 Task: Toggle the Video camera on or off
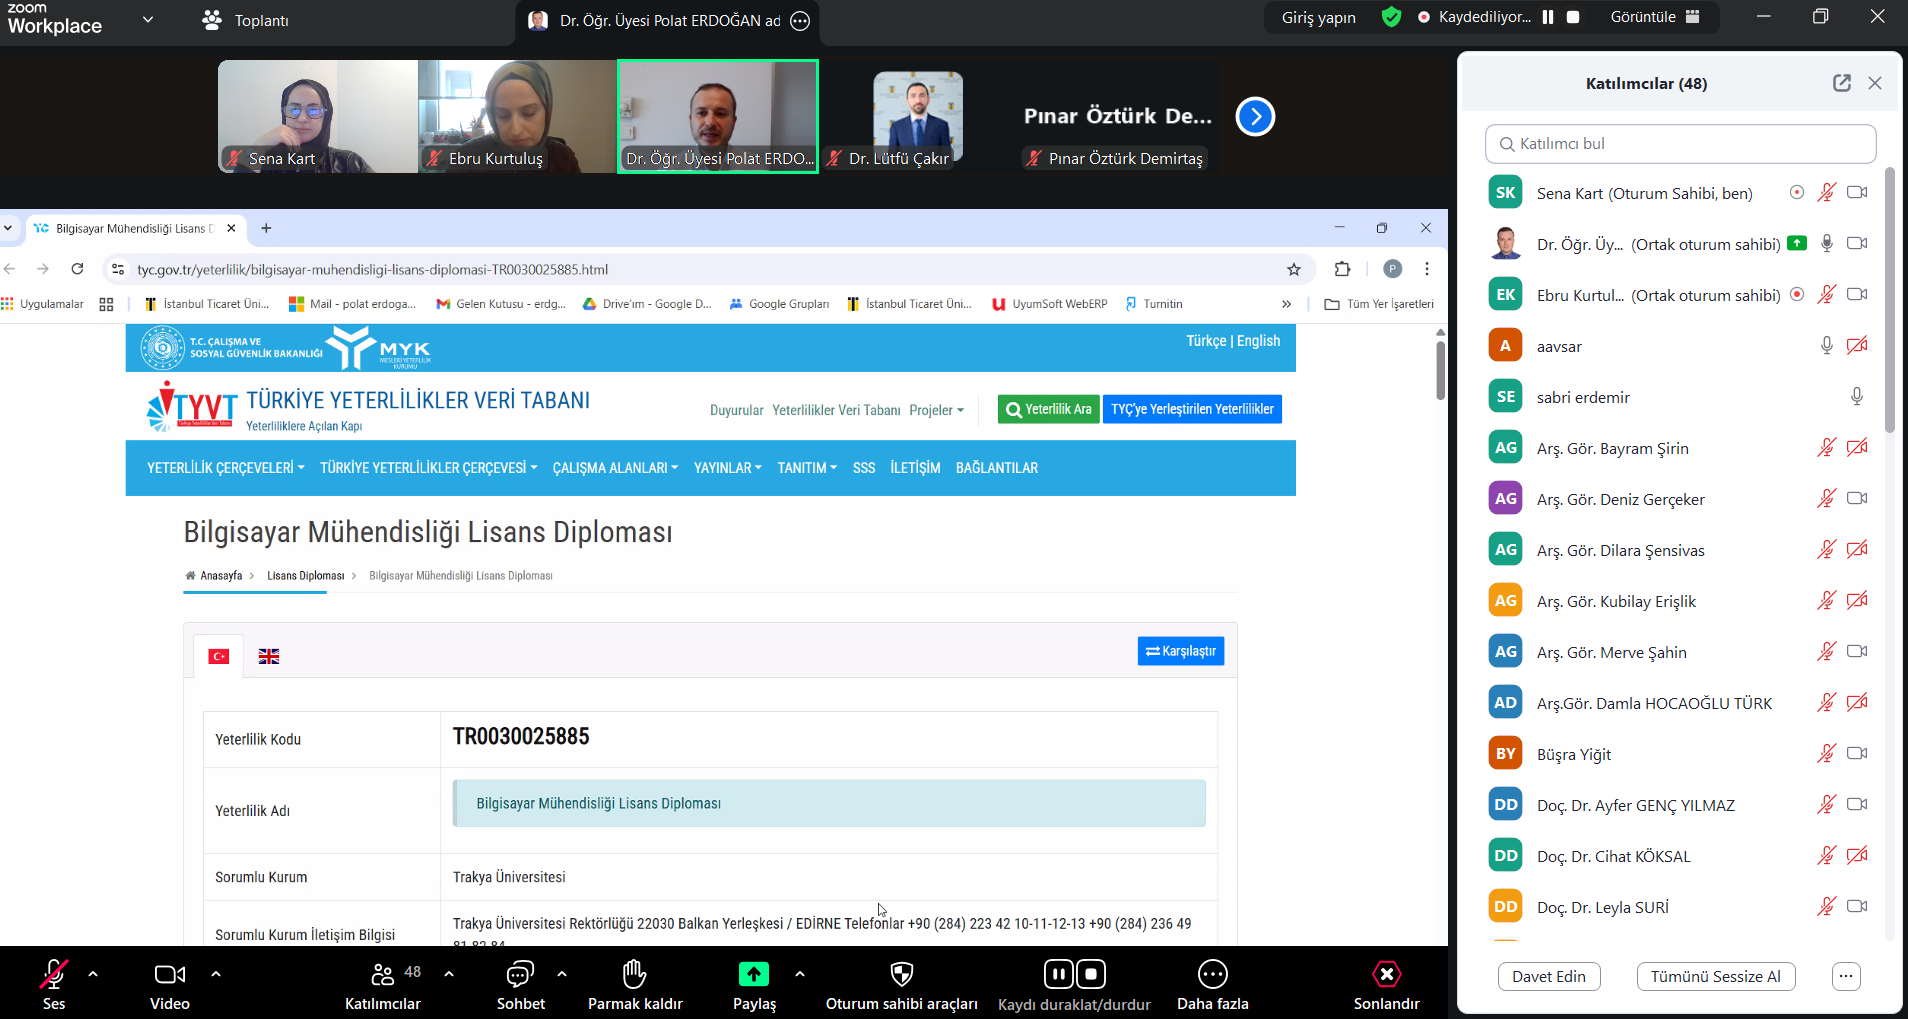coord(169,974)
